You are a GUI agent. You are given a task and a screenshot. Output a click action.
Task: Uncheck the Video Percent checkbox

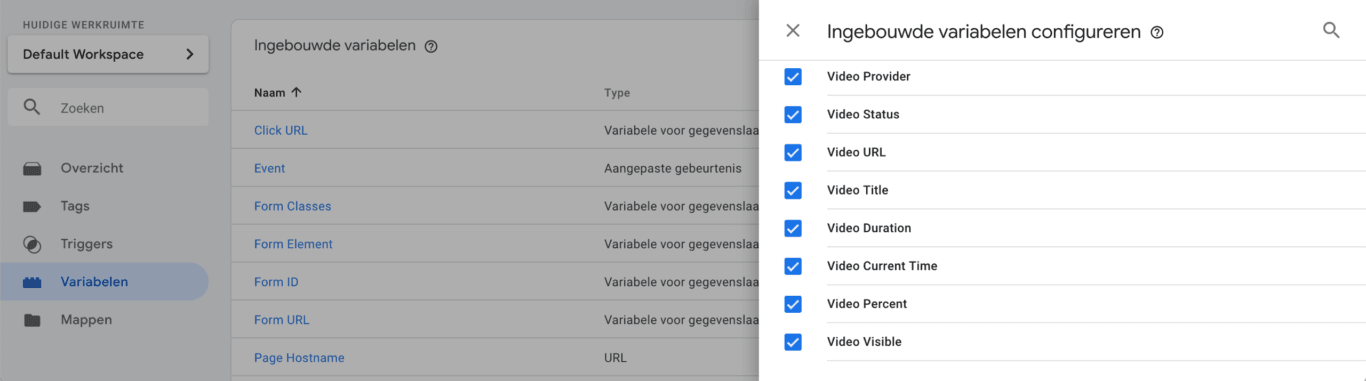point(793,304)
